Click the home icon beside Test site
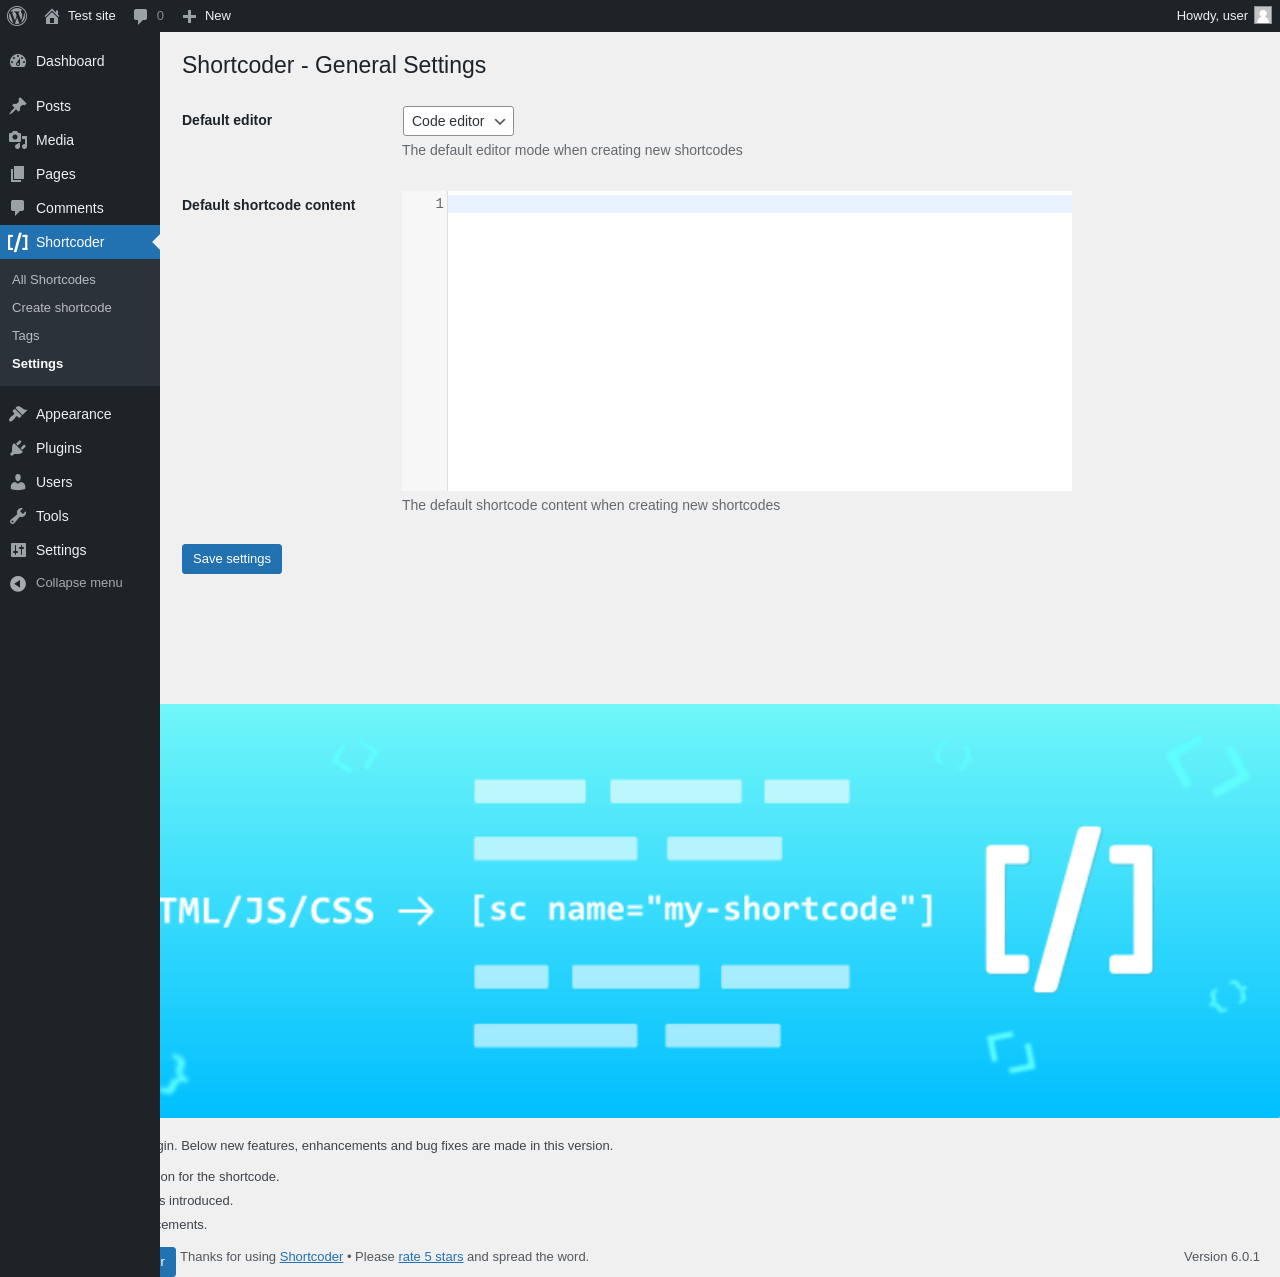This screenshot has width=1280, height=1277. (52, 16)
